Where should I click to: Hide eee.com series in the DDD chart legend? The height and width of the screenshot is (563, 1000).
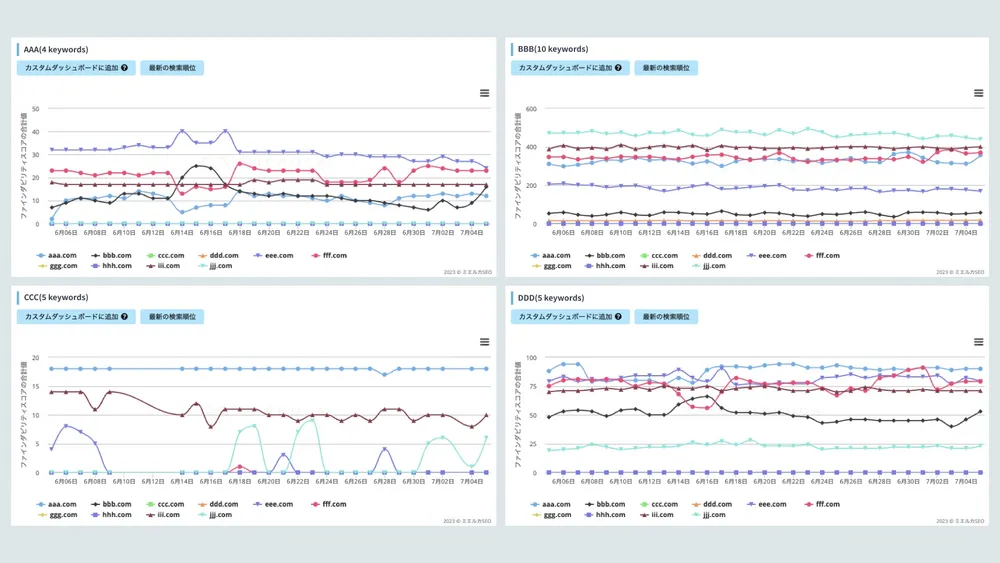(x=766, y=504)
